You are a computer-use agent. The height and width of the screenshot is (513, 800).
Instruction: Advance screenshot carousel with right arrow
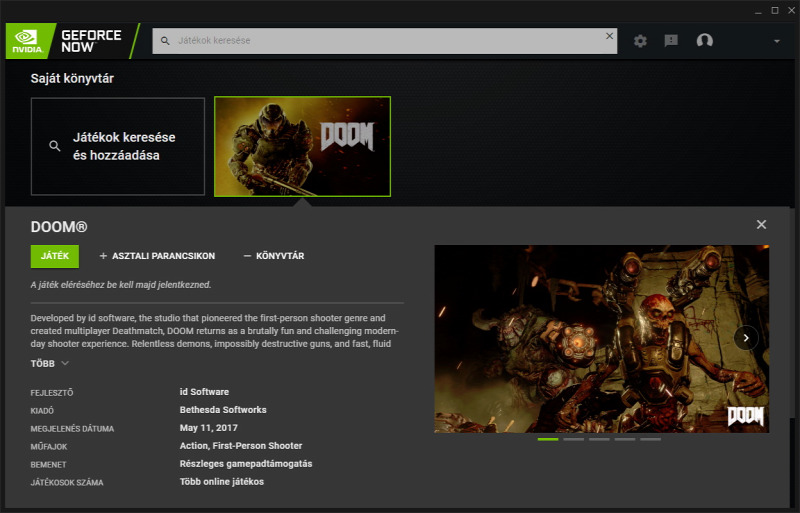(746, 338)
